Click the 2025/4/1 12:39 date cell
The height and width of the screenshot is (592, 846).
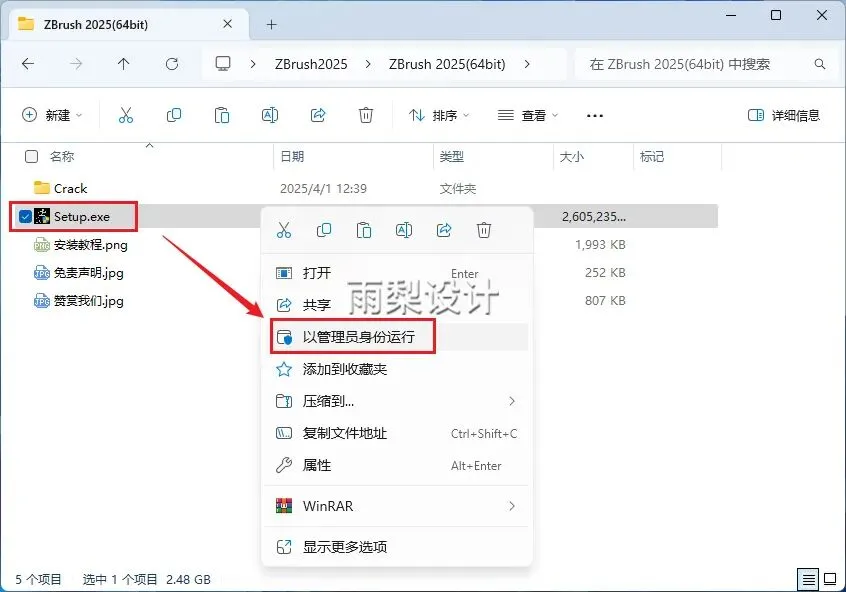click(323, 188)
